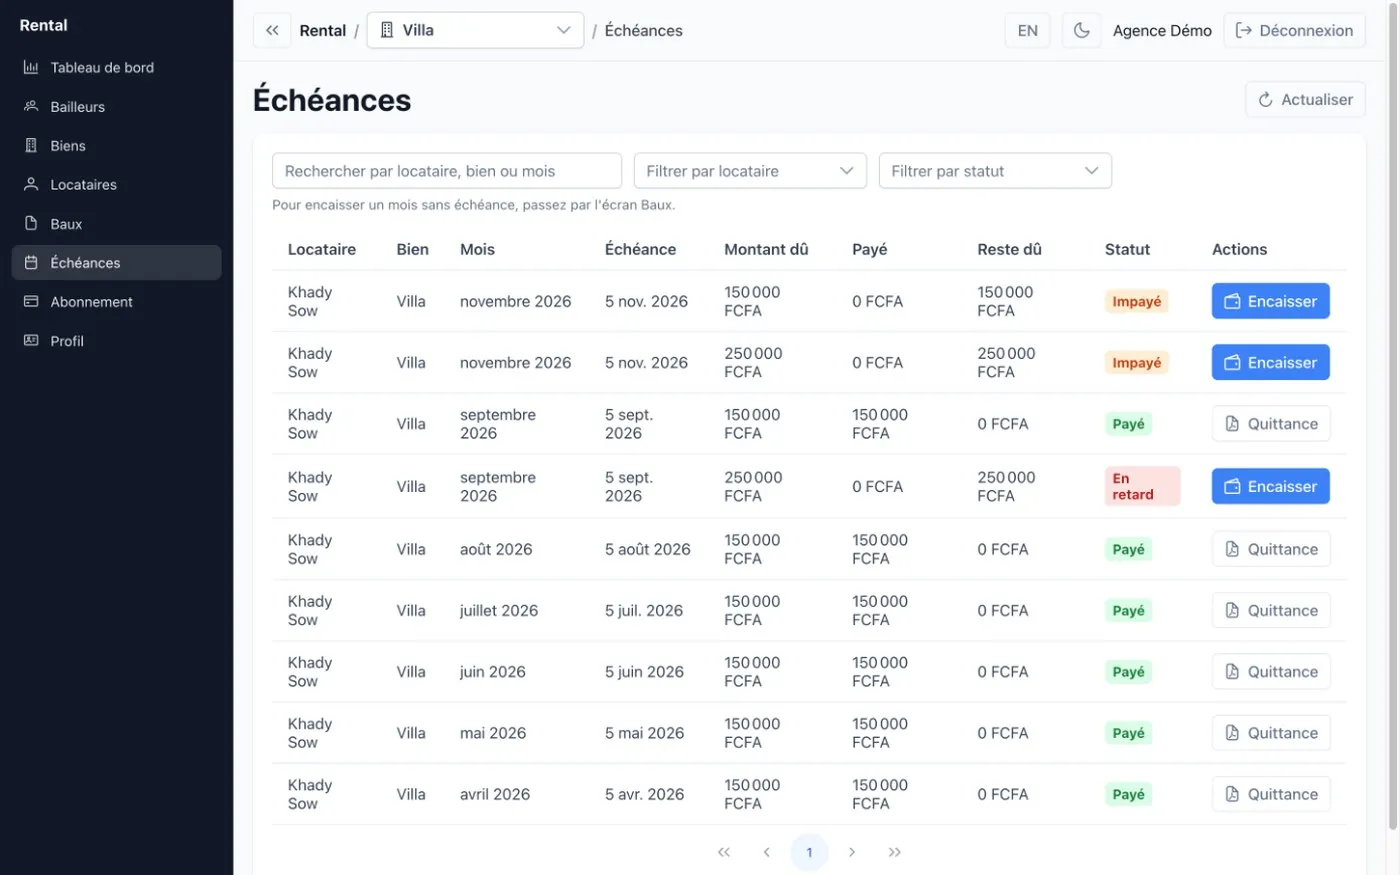Open Quittance for août 2026
The height and width of the screenshot is (875, 1400).
[x=1271, y=549]
